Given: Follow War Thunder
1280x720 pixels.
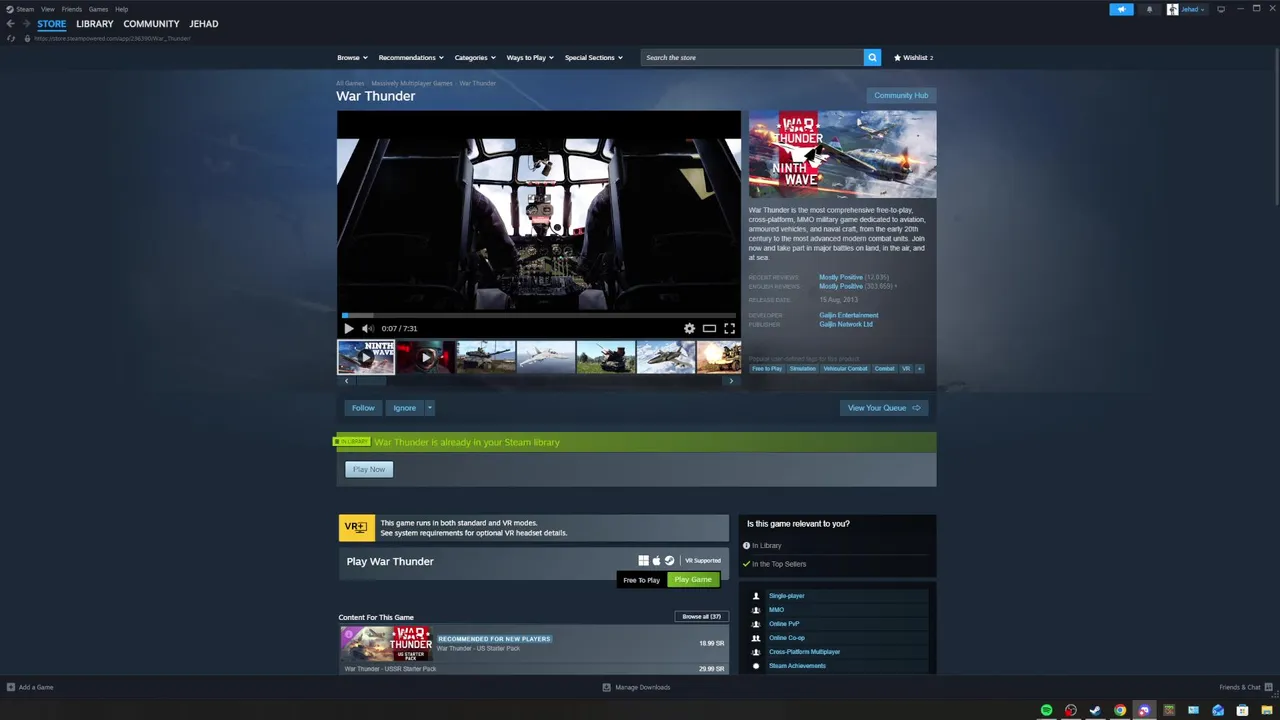Looking at the screenshot, I should [x=363, y=408].
